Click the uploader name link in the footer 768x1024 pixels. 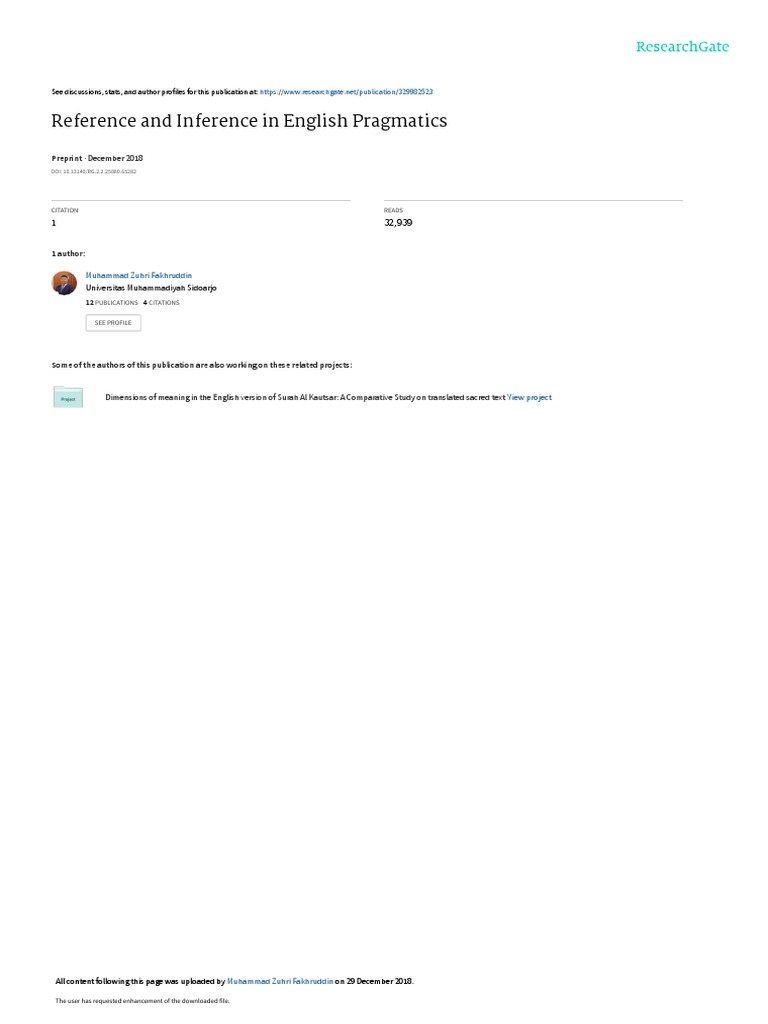point(280,981)
